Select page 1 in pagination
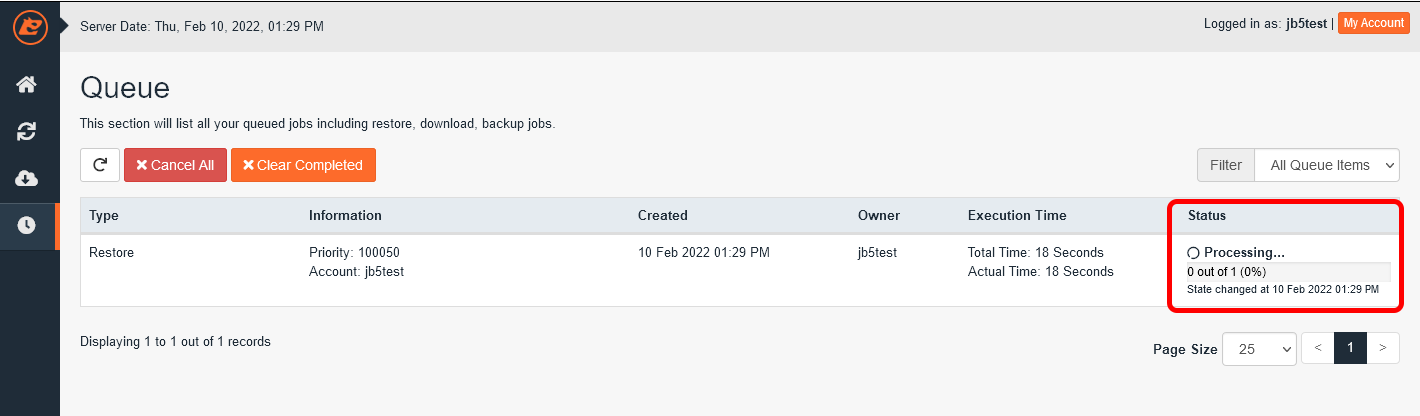The image size is (1420, 416). point(1350,348)
